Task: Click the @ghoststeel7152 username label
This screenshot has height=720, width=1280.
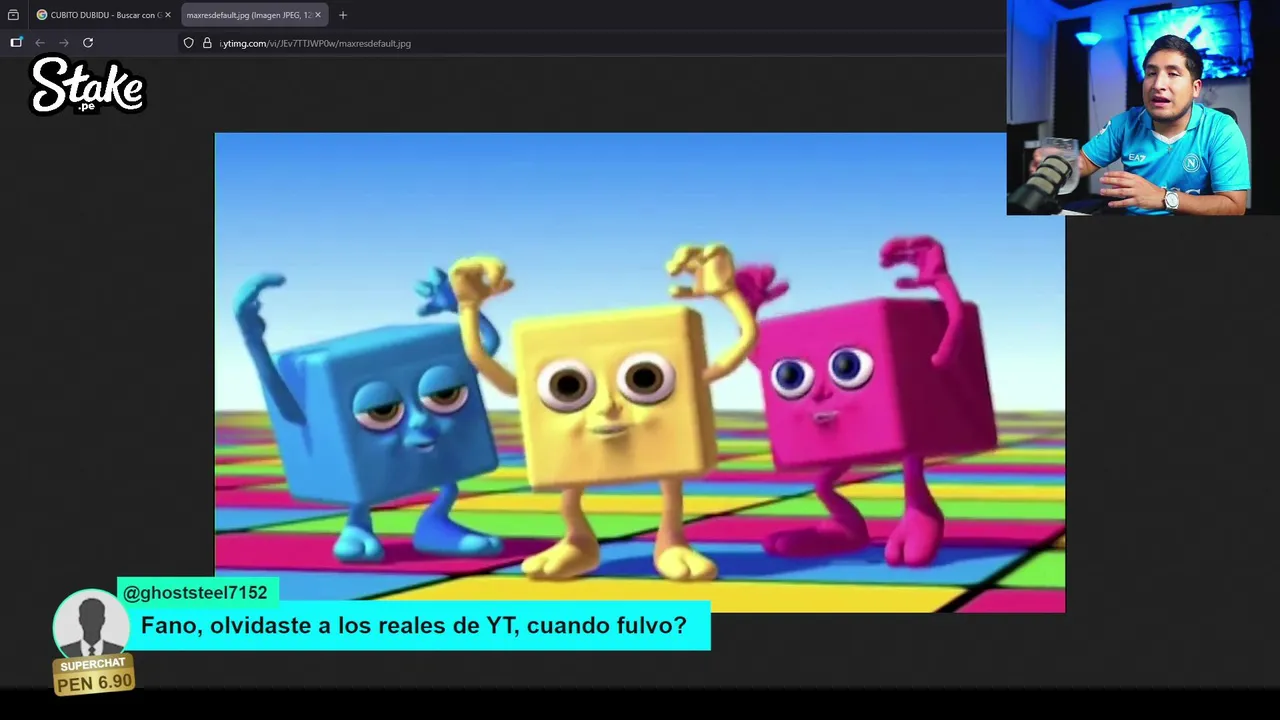Action: [x=195, y=592]
